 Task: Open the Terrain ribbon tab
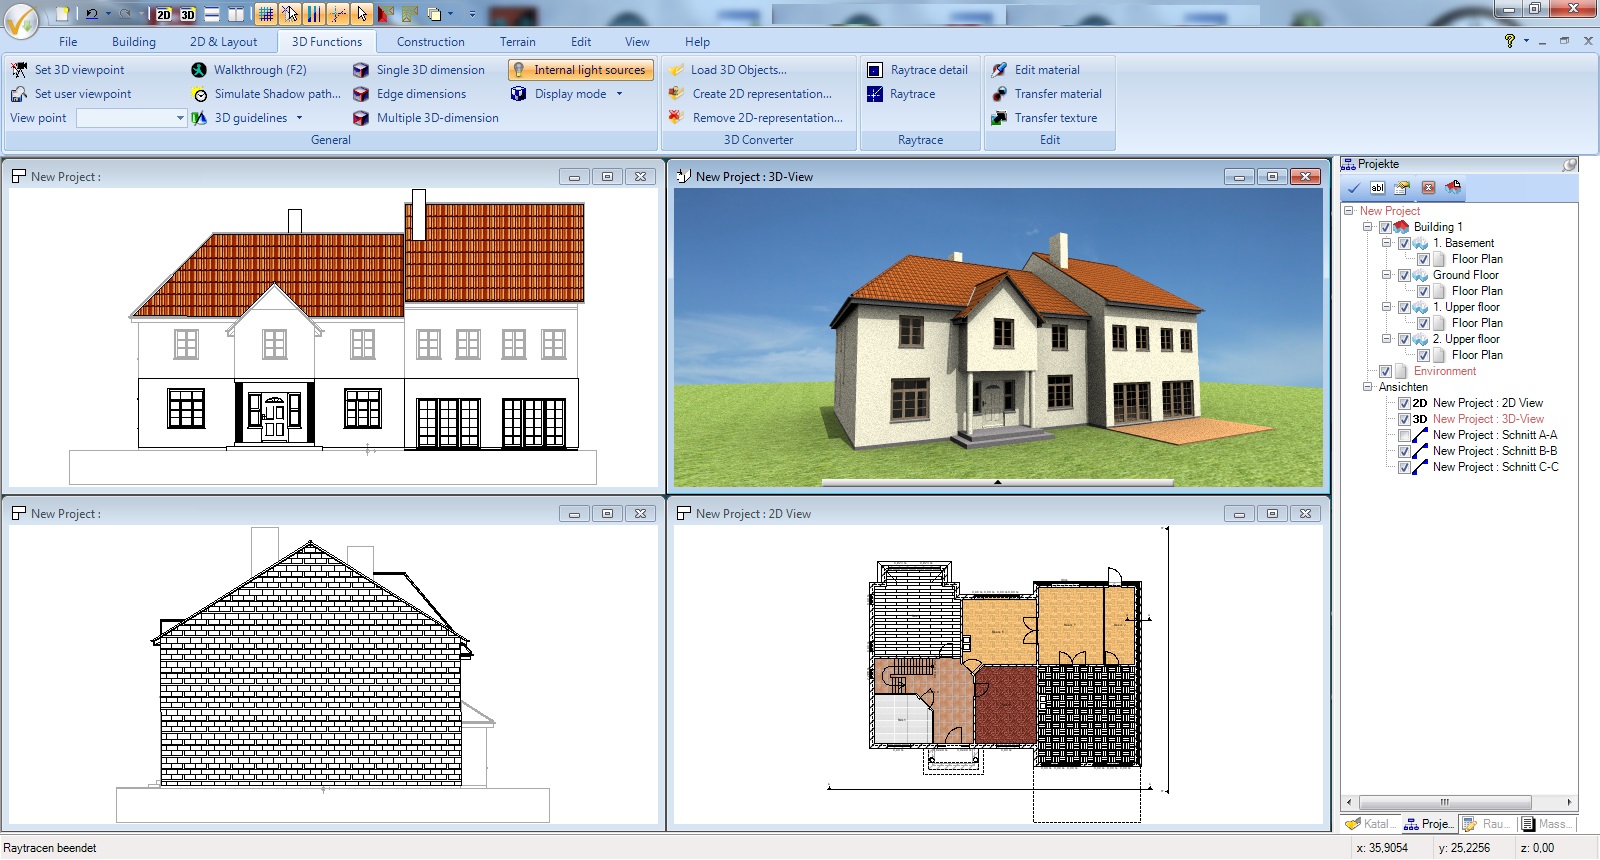517,42
